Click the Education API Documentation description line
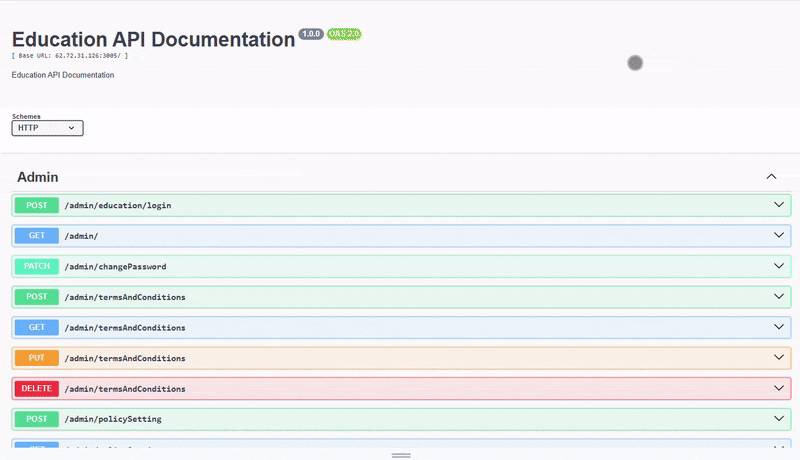800x460 pixels. pyautogui.click(x=63, y=75)
